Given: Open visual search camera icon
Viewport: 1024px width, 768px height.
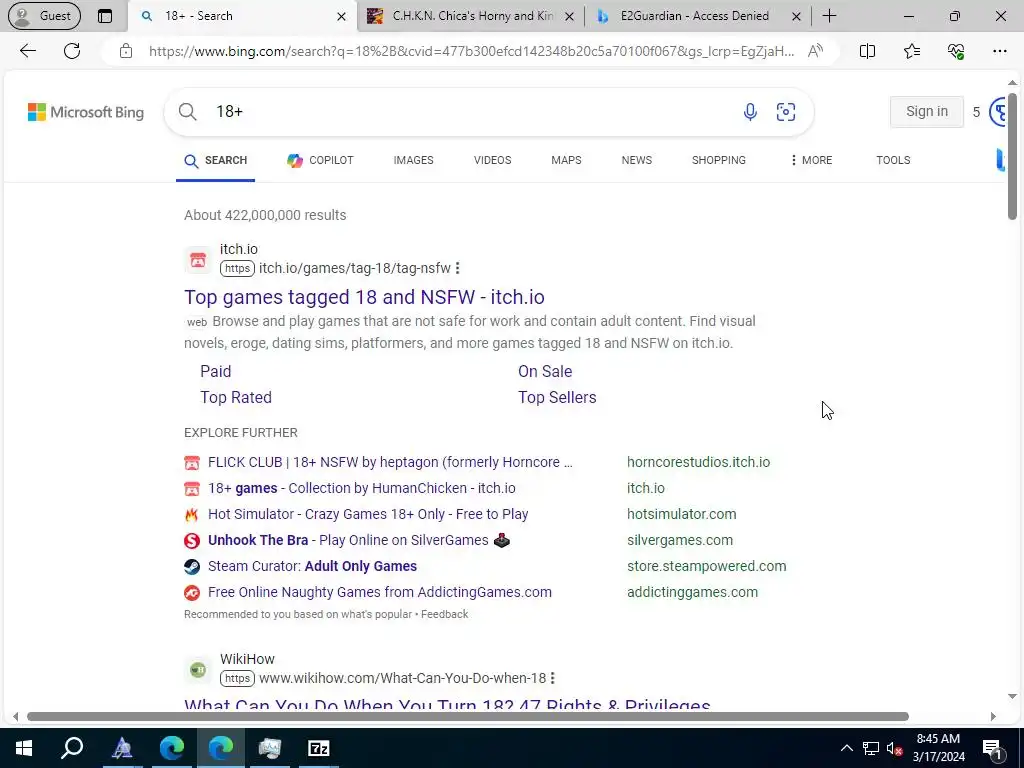Looking at the screenshot, I should coord(786,112).
